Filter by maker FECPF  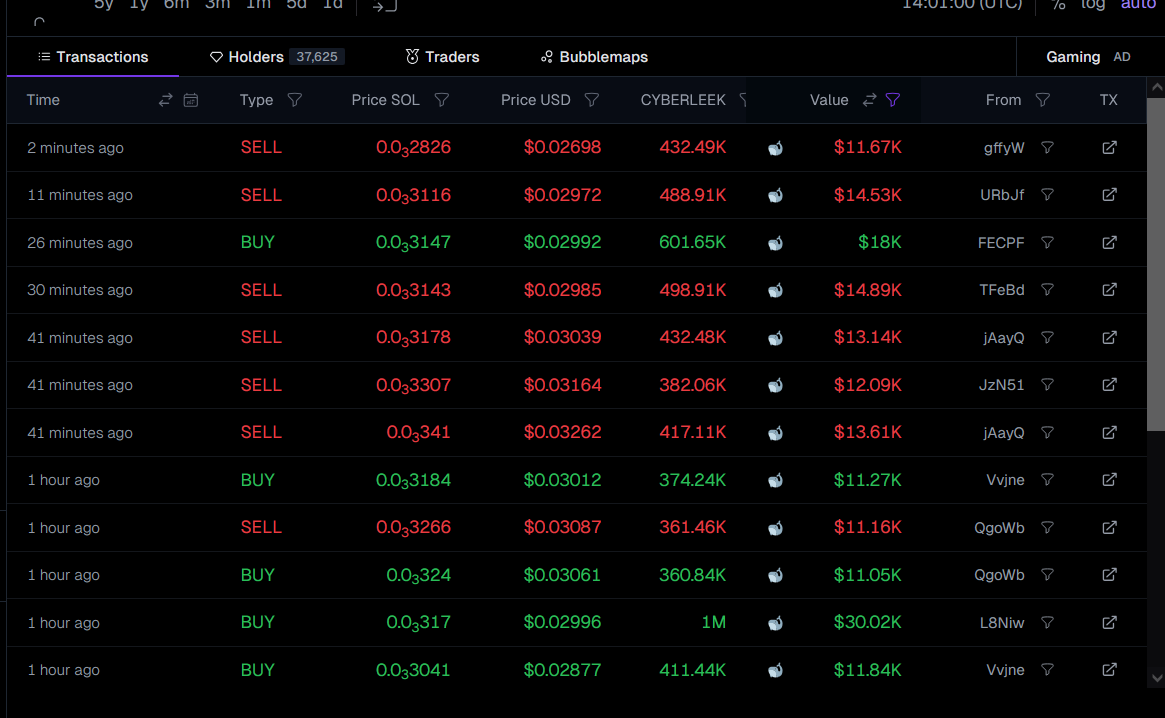click(x=1048, y=242)
